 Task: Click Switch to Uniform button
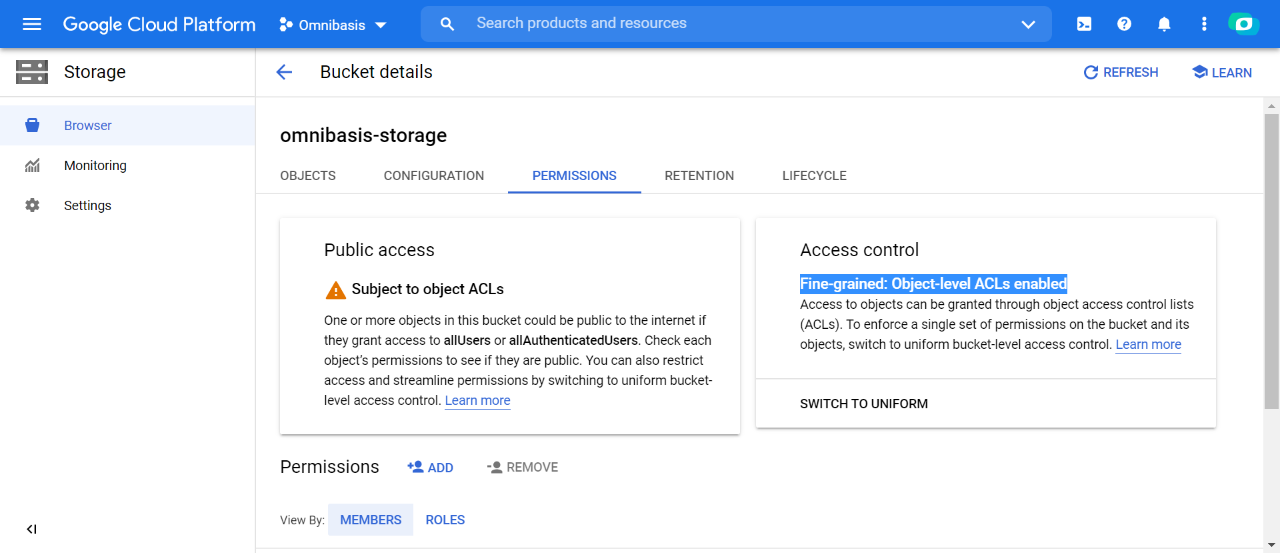pos(864,404)
